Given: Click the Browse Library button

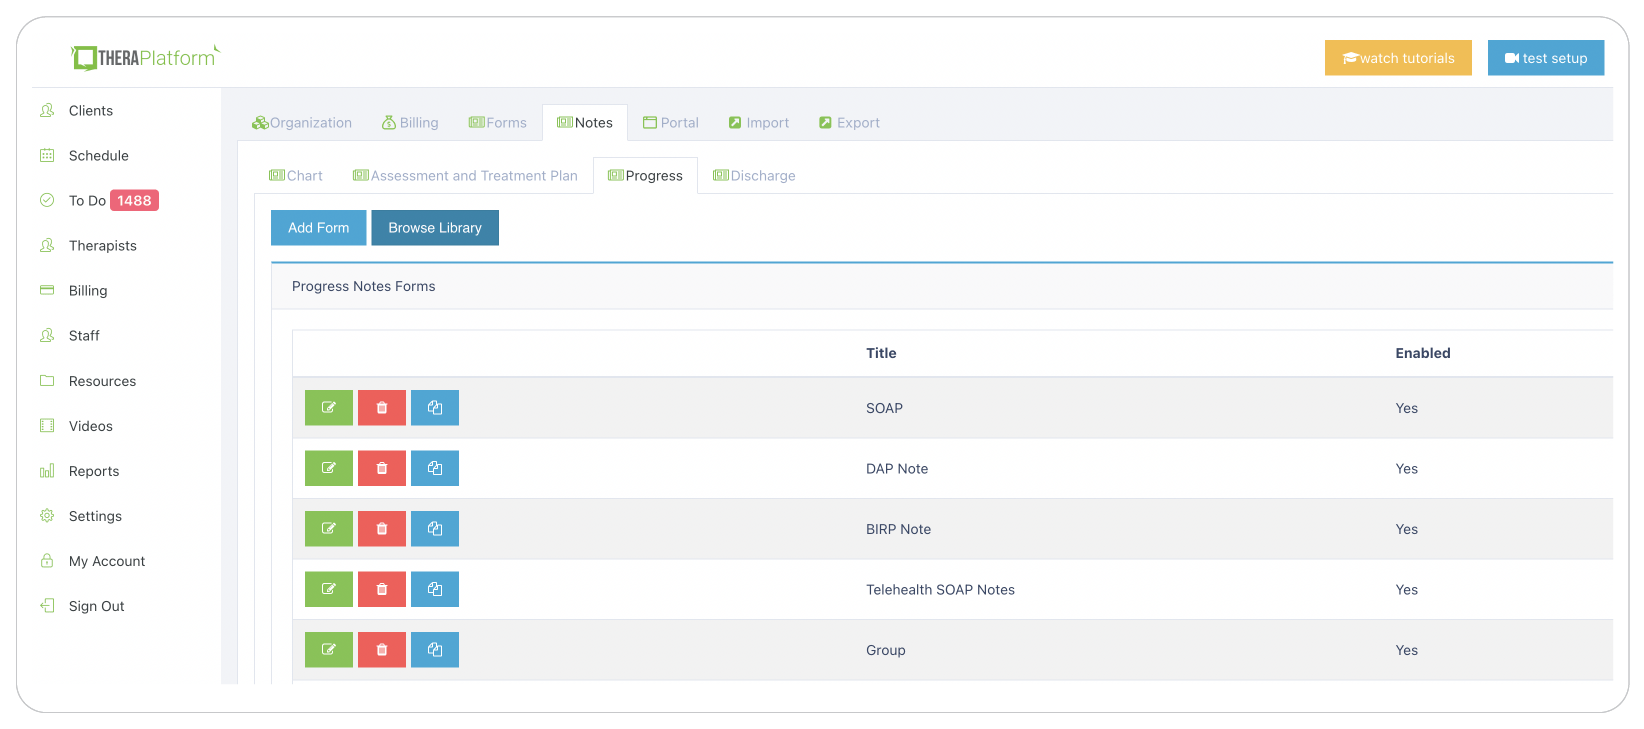Looking at the screenshot, I should pos(435,228).
